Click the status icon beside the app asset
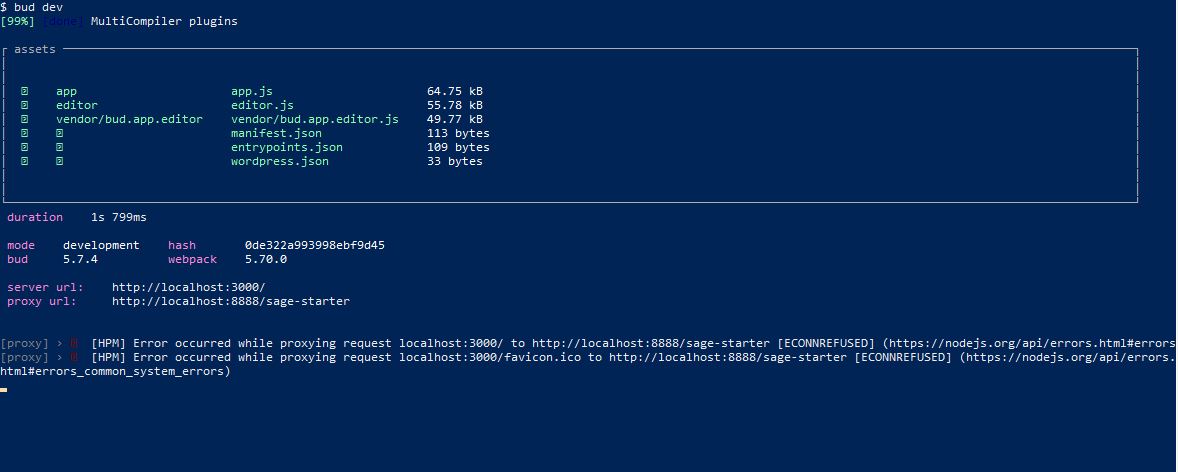Viewport: 1178px width, 472px height. [25, 91]
